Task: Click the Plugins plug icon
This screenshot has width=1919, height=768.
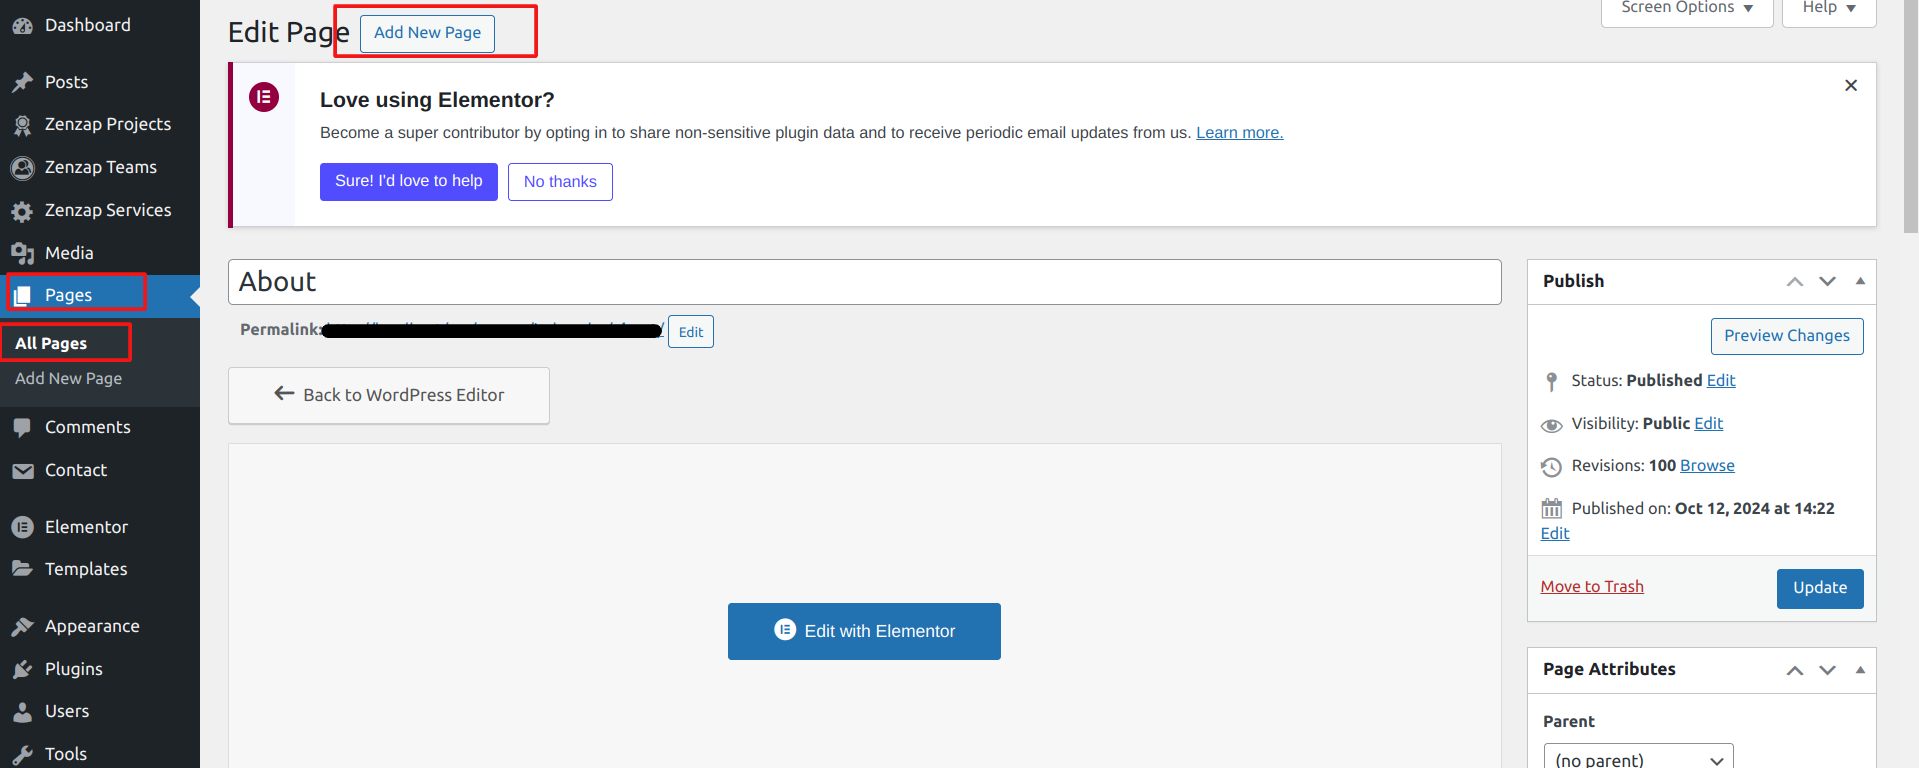Action: click(22, 670)
